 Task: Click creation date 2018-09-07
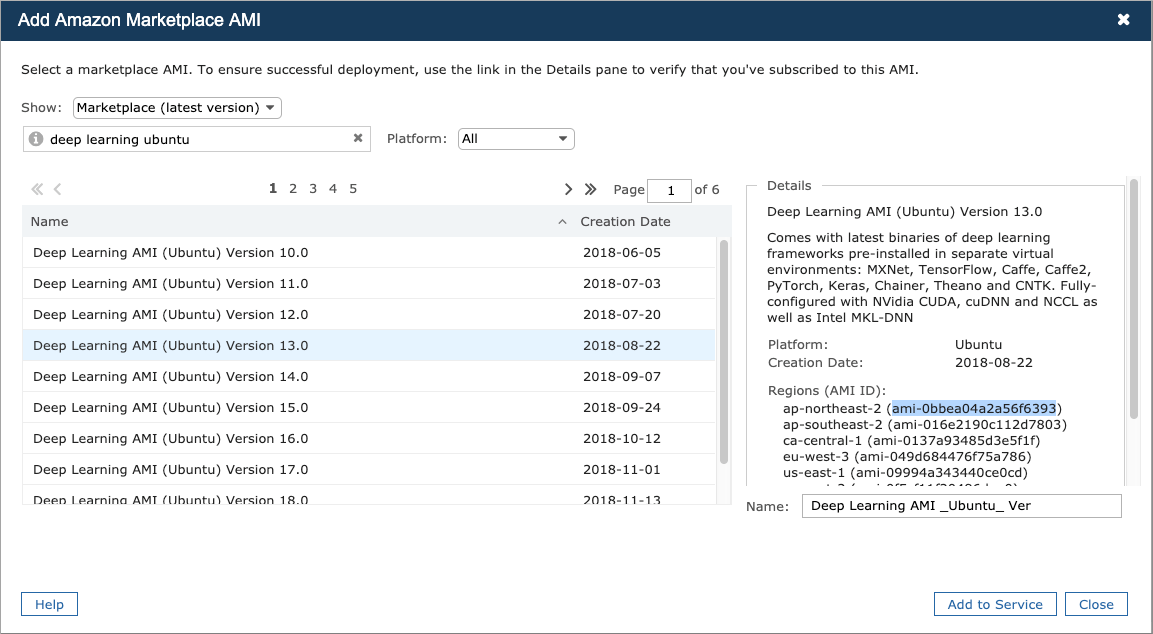[621, 376]
